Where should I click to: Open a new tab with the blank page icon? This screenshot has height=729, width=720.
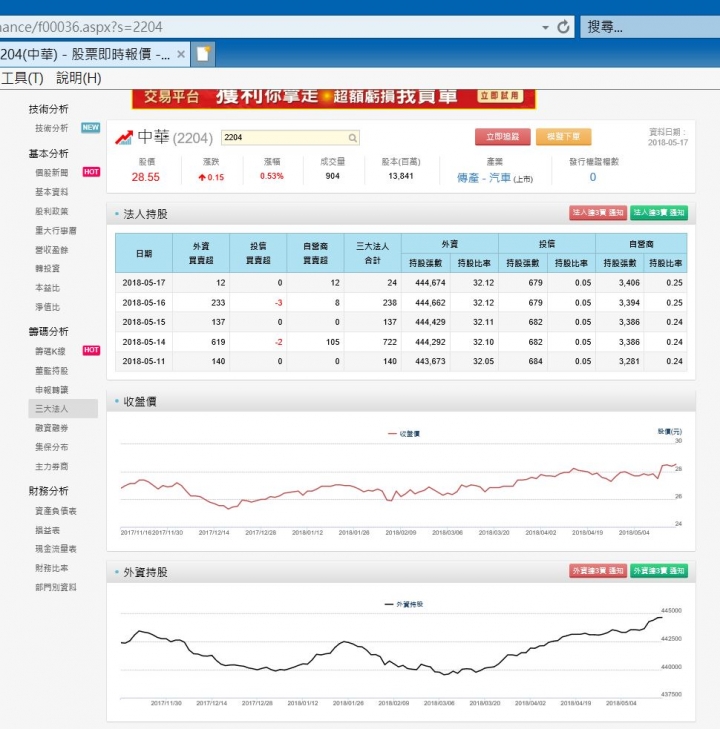[204, 54]
